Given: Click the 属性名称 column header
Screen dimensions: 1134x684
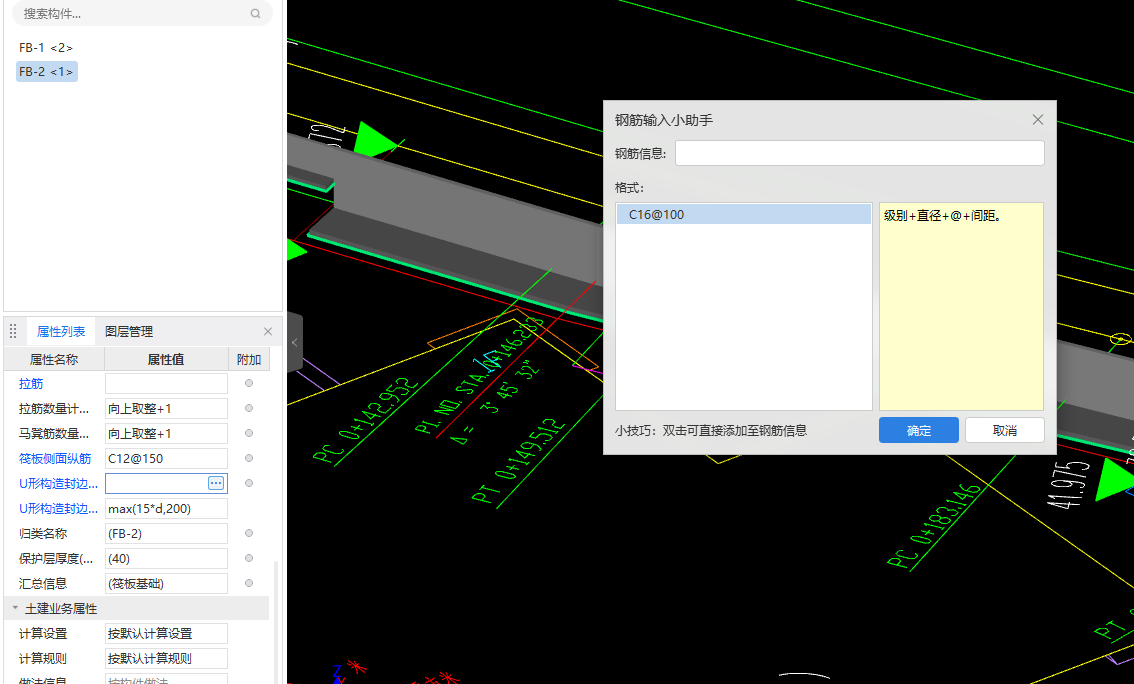Looking at the screenshot, I should tap(54, 359).
